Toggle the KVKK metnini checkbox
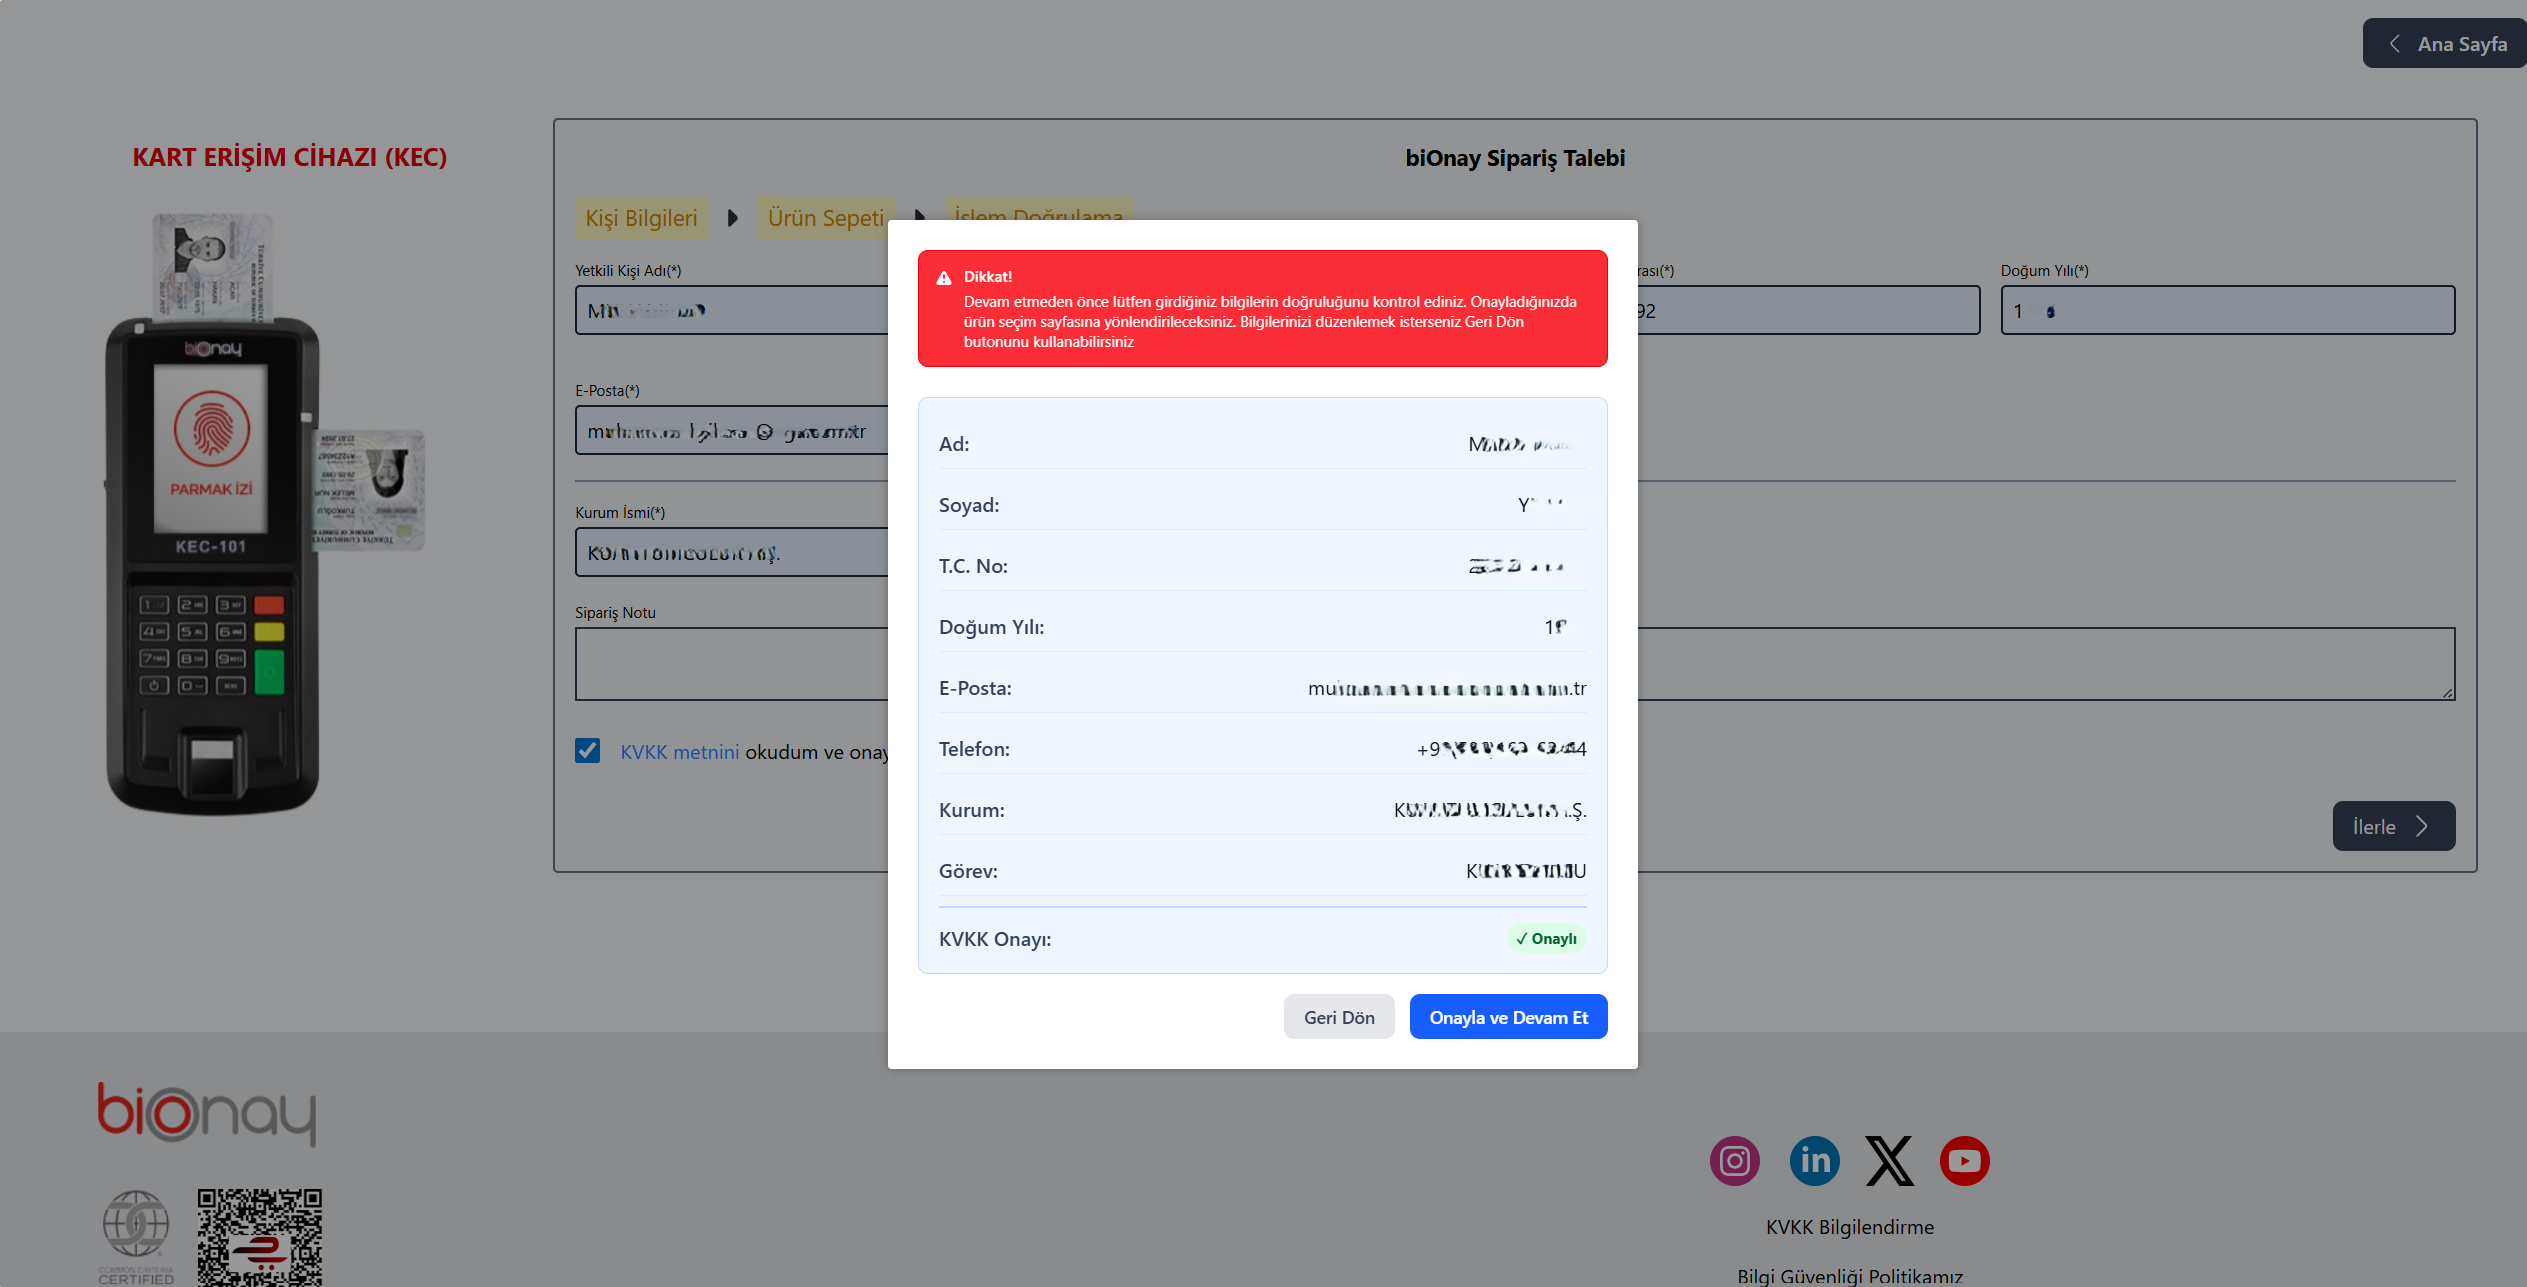2527x1287 pixels. [x=588, y=751]
